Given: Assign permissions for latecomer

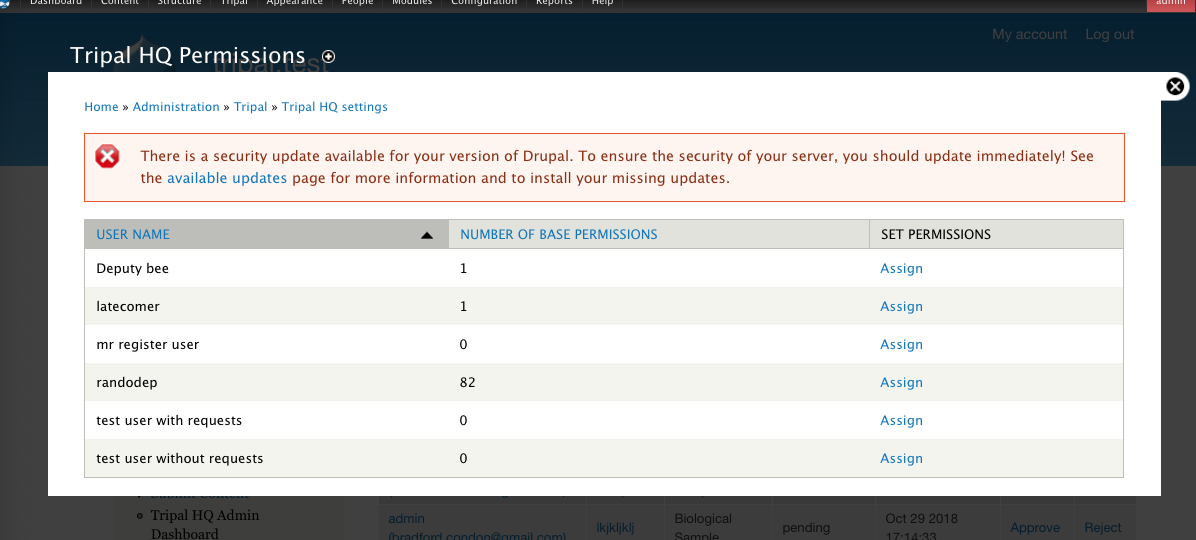Looking at the screenshot, I should click(902, 307).
